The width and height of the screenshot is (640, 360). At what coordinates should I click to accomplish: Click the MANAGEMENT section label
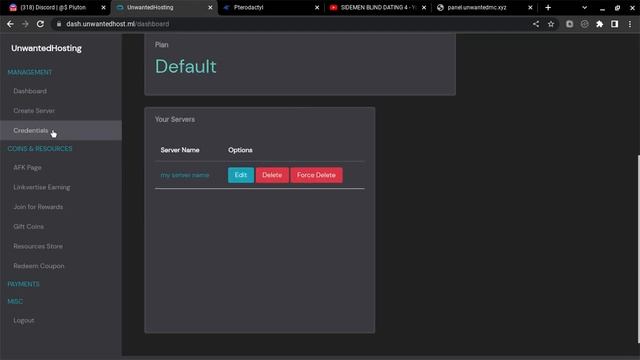point(30,72)
